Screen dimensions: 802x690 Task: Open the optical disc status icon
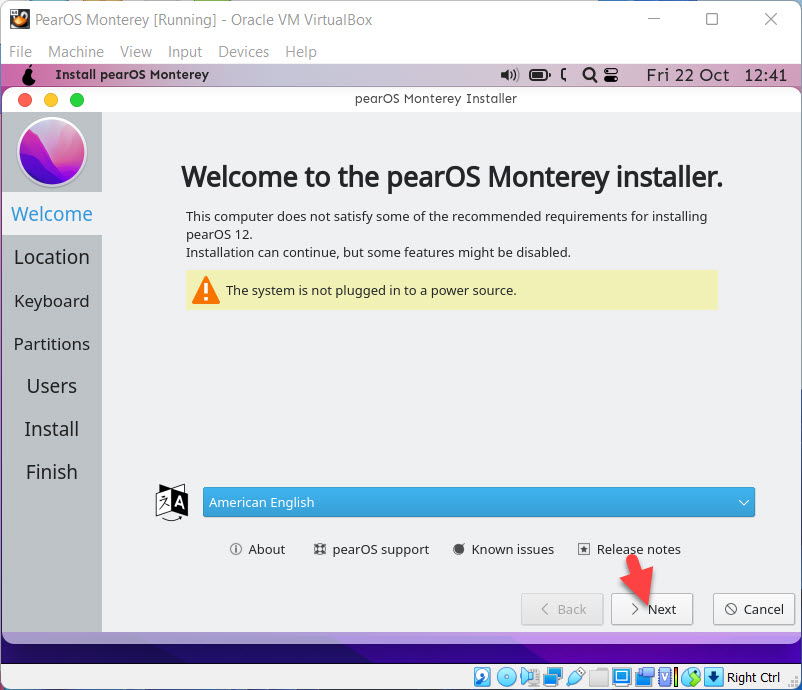(x=506, y=677)
